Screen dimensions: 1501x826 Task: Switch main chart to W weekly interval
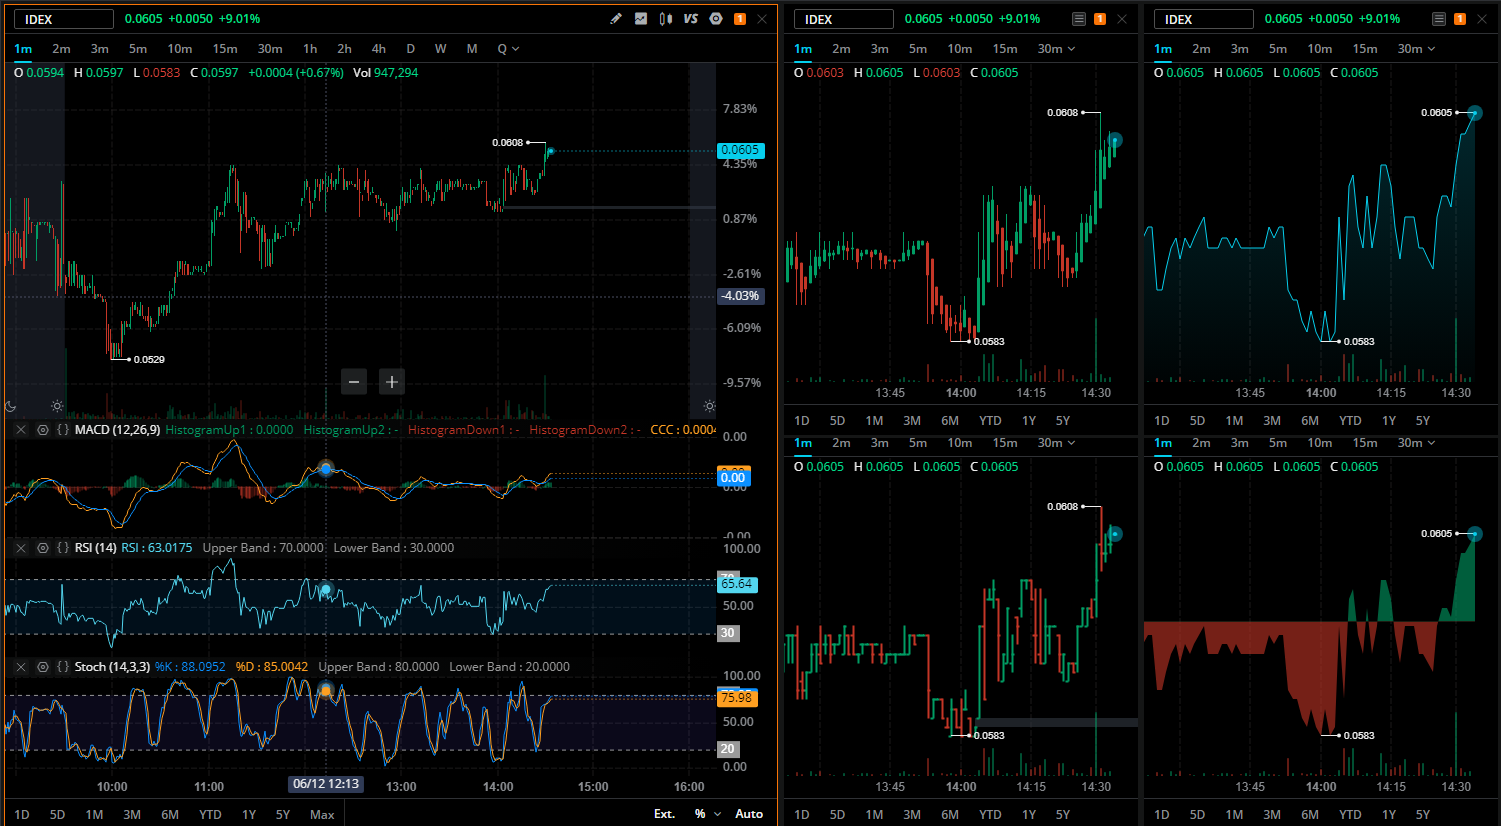(x=441, y=49)
